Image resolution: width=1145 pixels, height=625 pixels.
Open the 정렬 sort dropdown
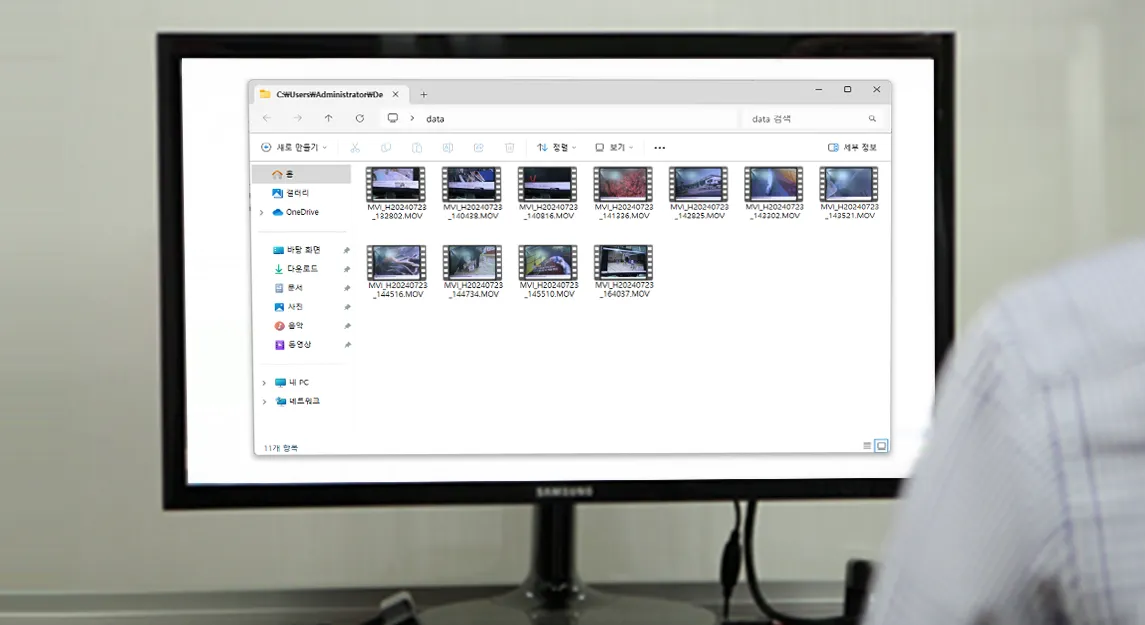click(557, 148)
